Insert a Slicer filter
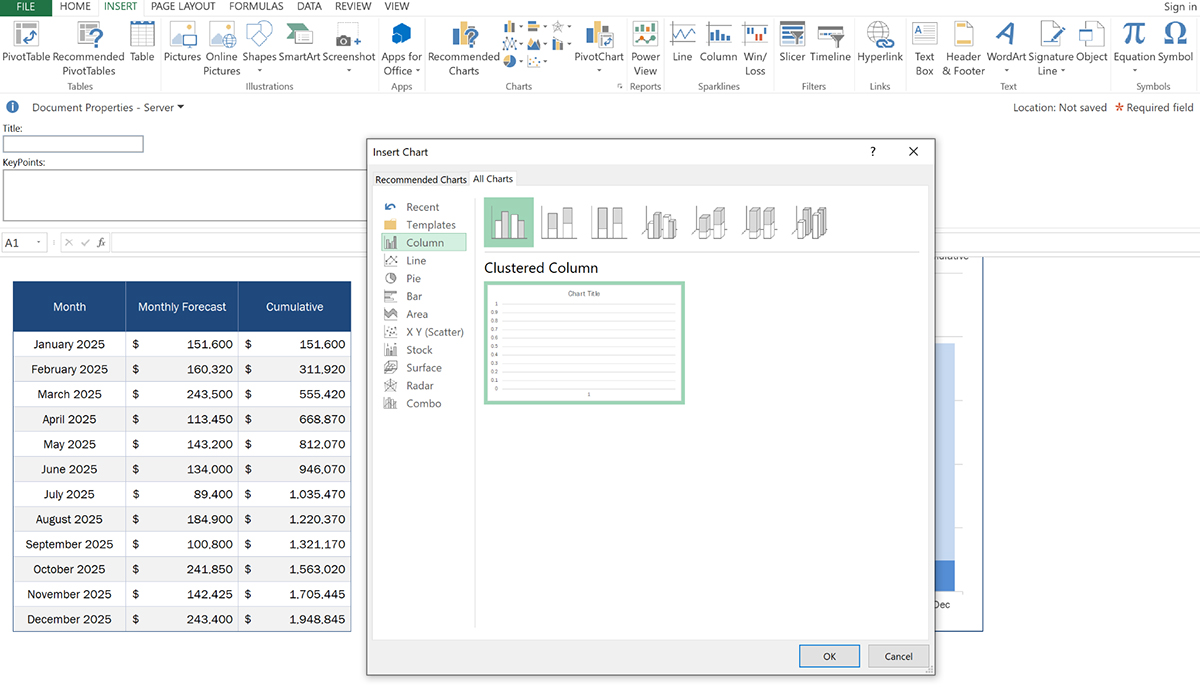1200x688 pixels. click(791, 45)
